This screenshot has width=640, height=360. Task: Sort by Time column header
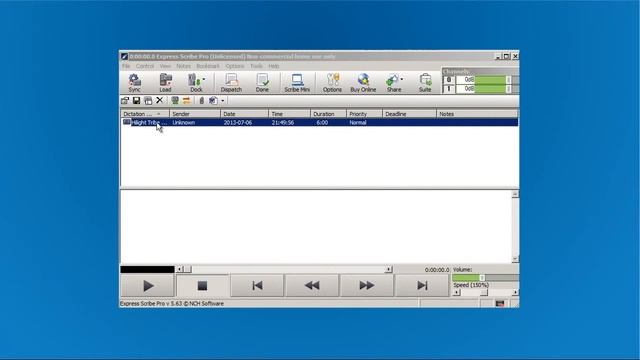[289, 114]
